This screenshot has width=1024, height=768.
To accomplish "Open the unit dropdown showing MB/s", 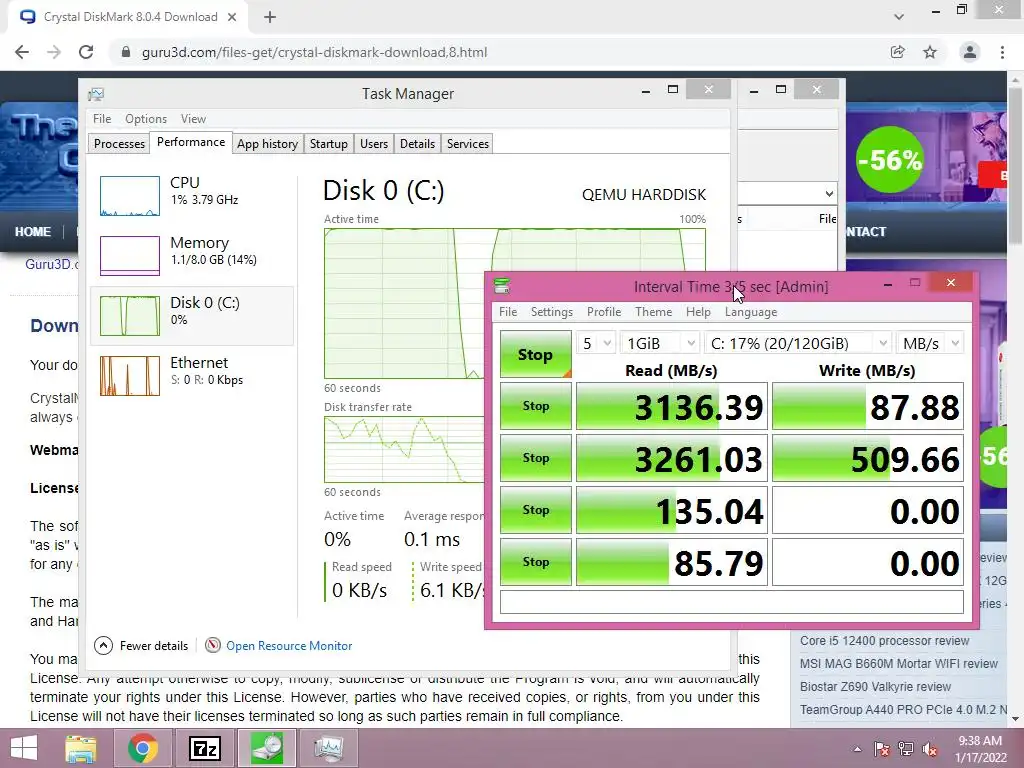I will pos(930,343).
